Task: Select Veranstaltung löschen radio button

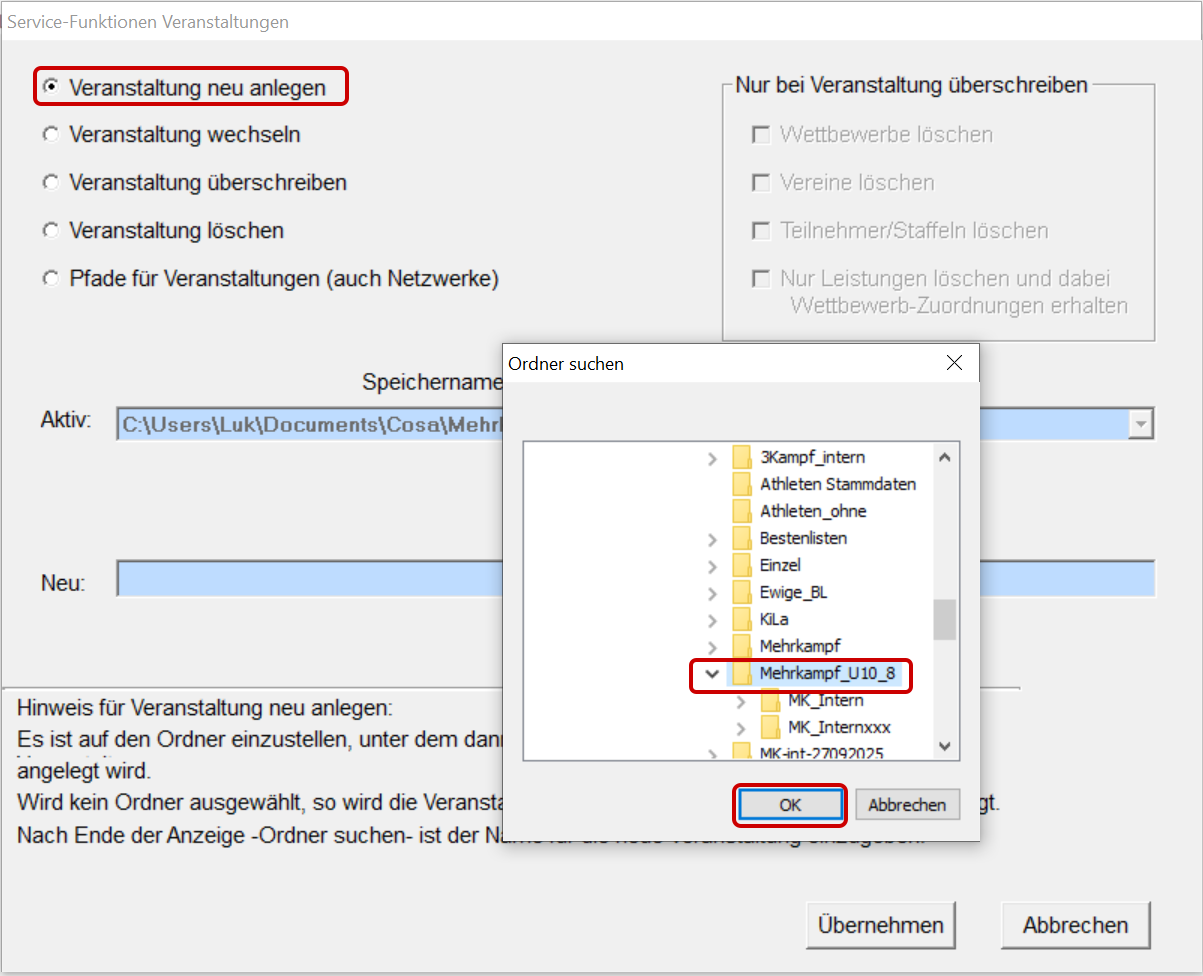Action: coord(50,230)
